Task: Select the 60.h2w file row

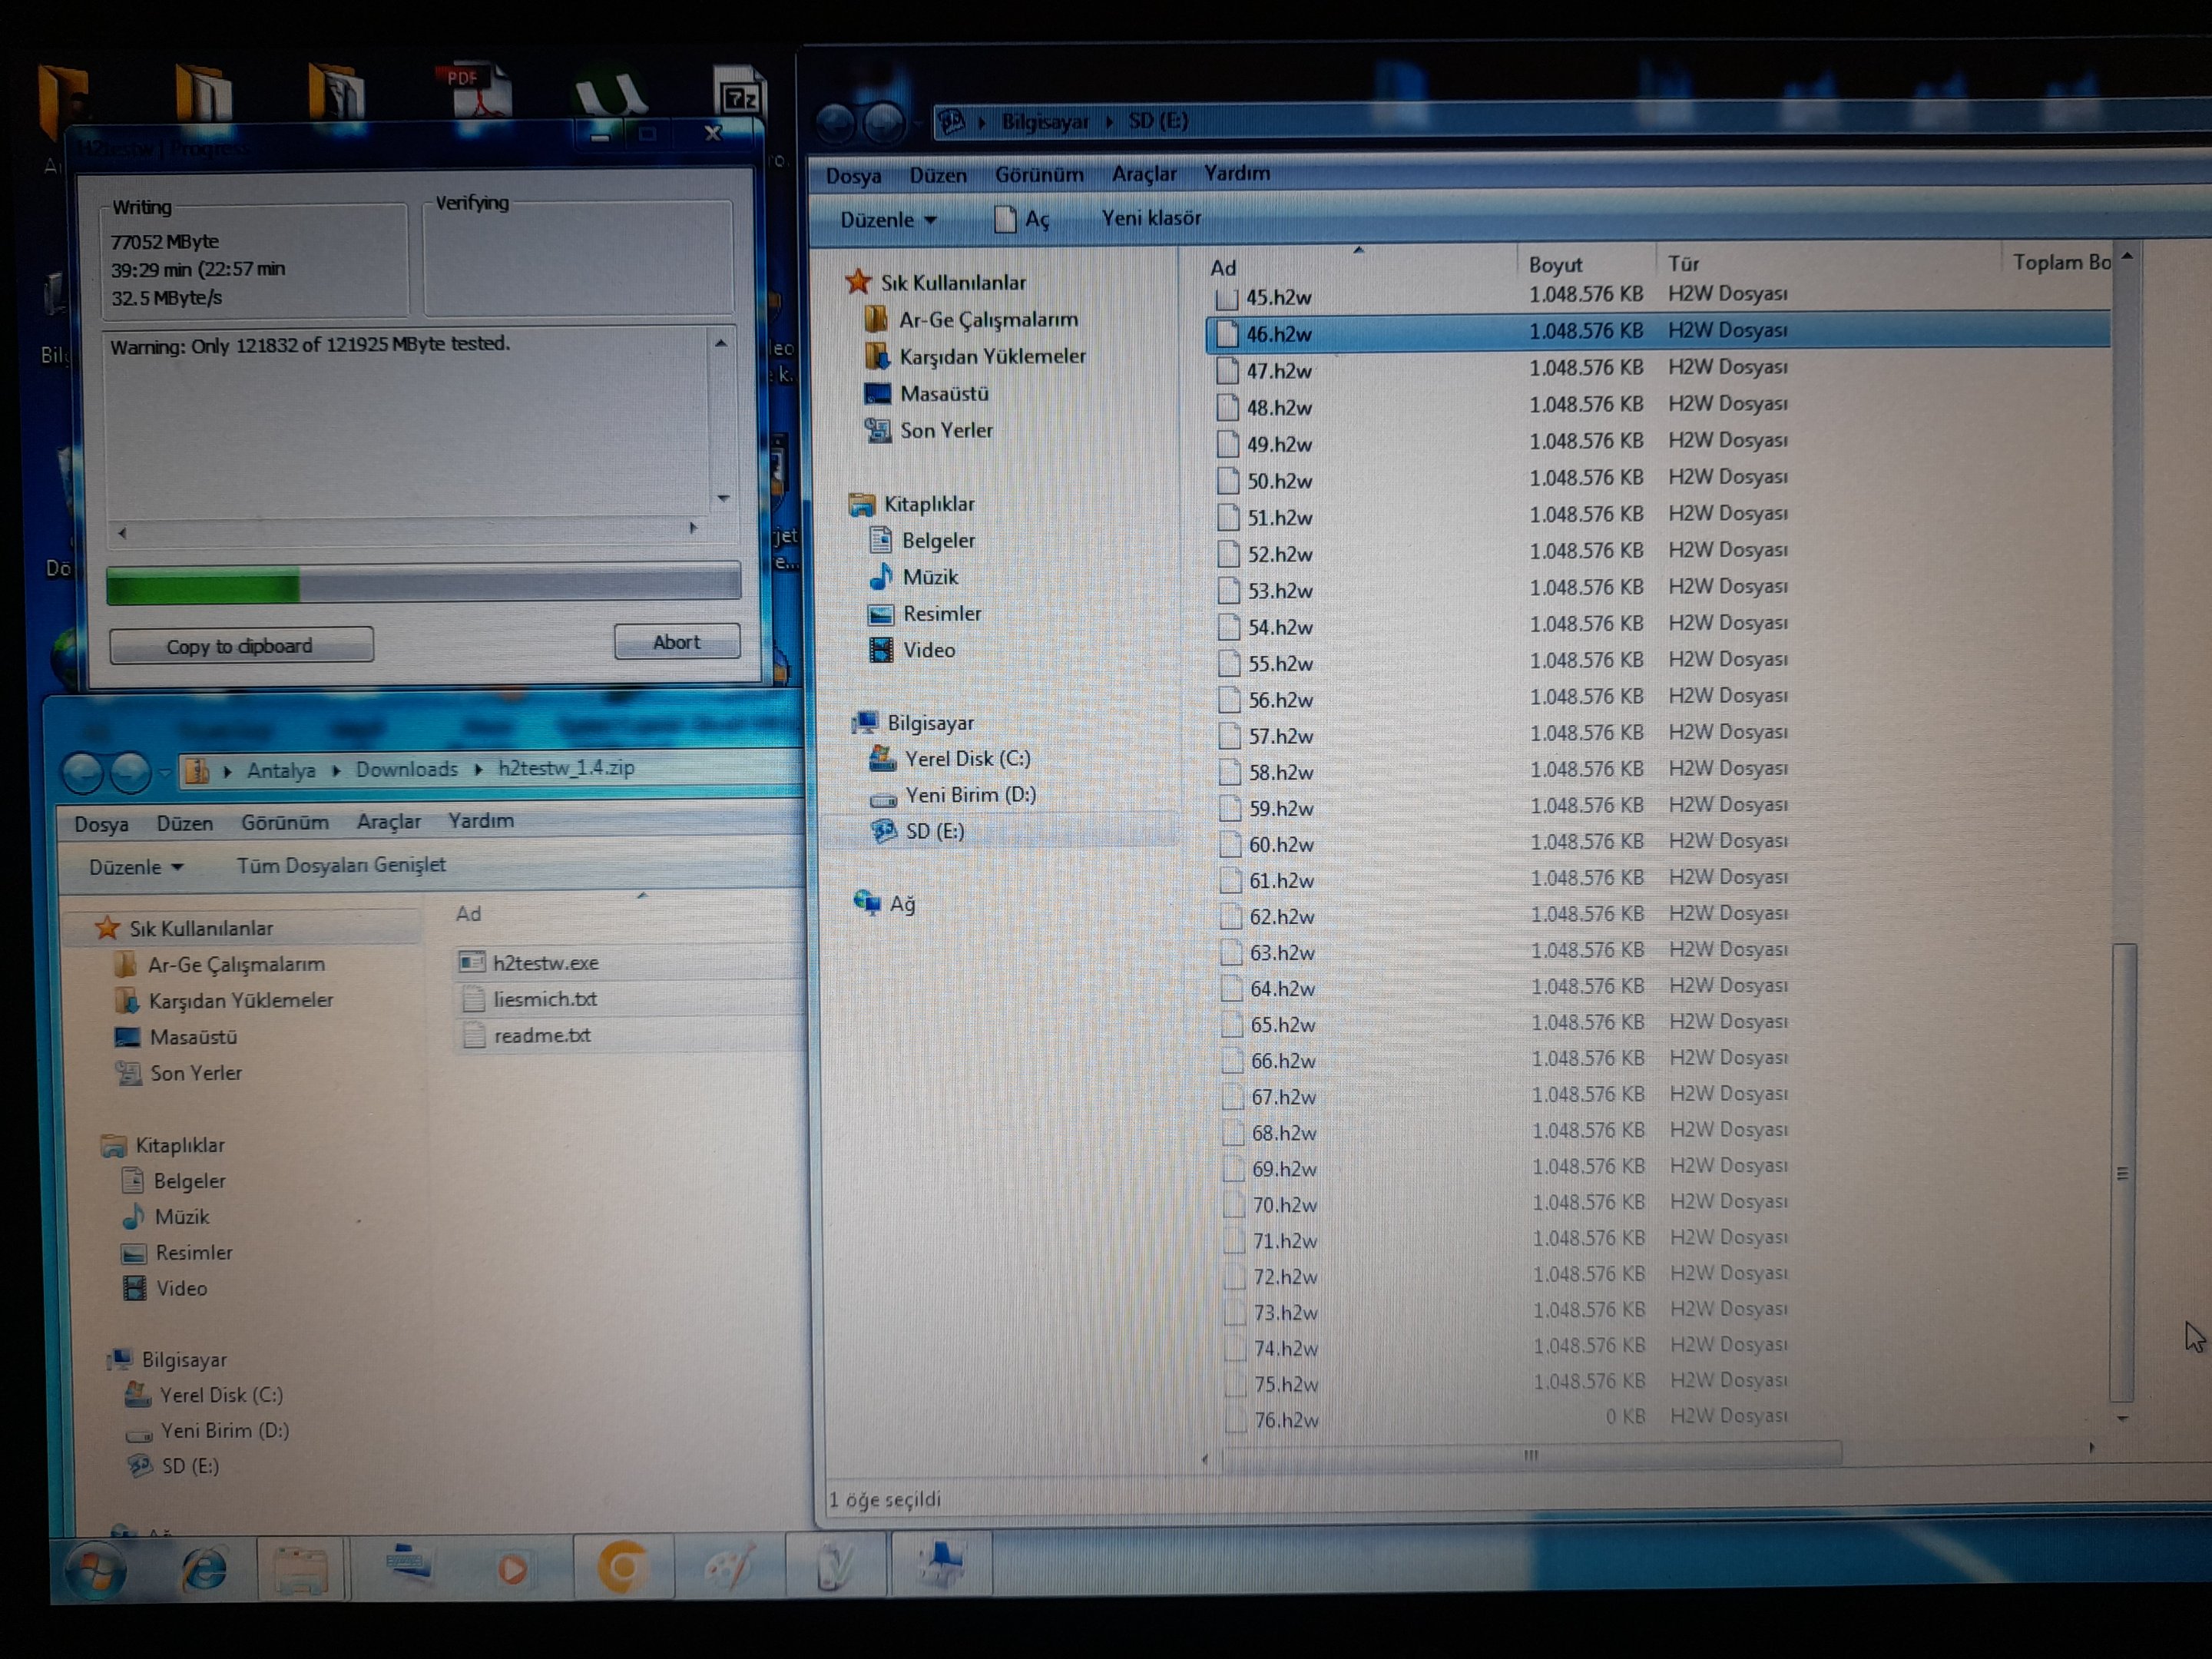Action: (1281, 845)
